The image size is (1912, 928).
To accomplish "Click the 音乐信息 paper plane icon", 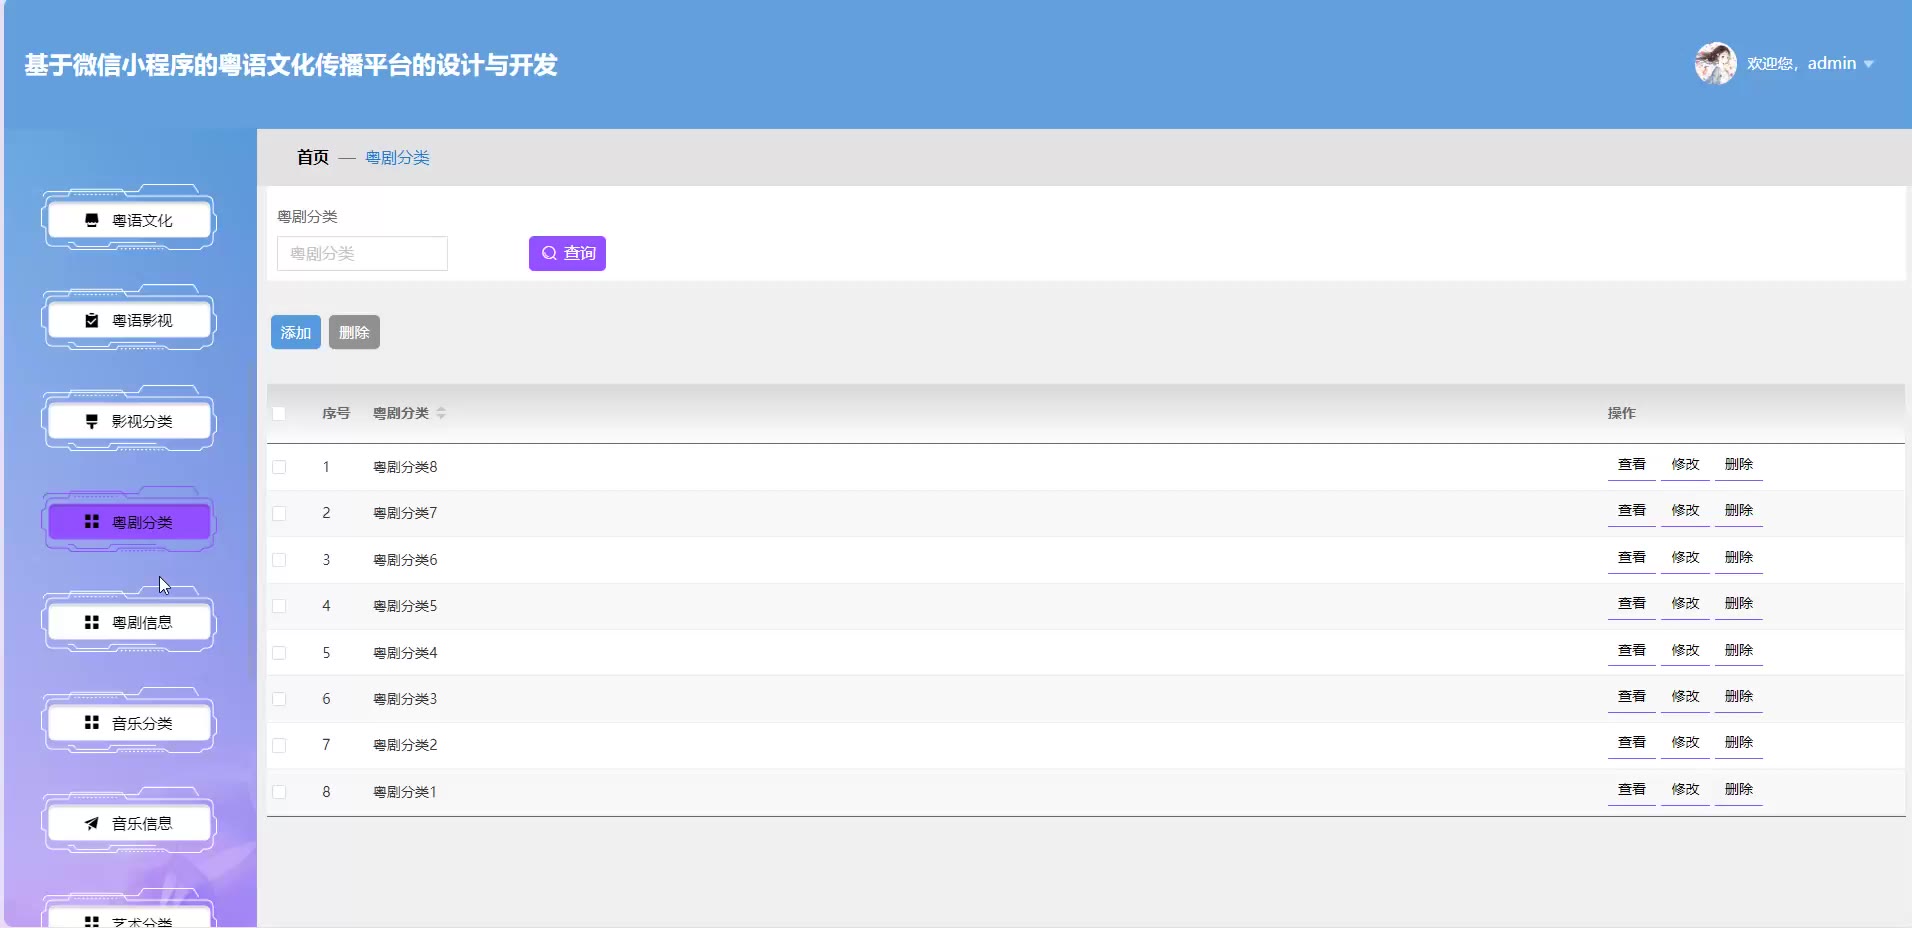I will click(92, 823).
